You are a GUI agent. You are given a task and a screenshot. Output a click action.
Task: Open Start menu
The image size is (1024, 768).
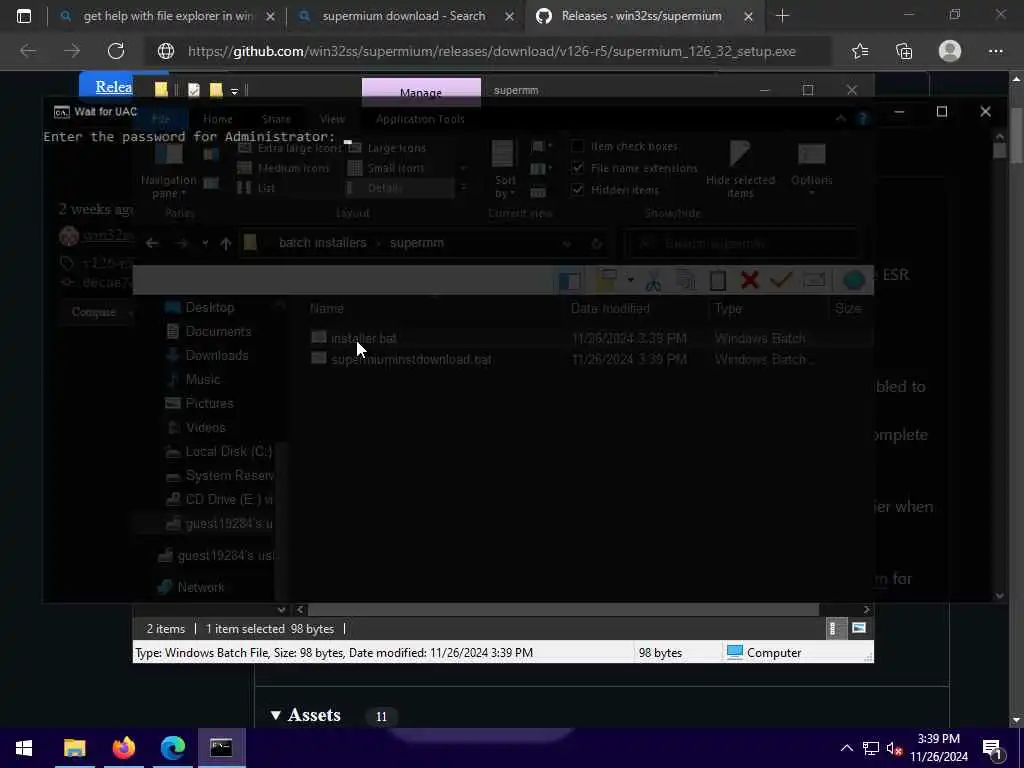point(24,748)
